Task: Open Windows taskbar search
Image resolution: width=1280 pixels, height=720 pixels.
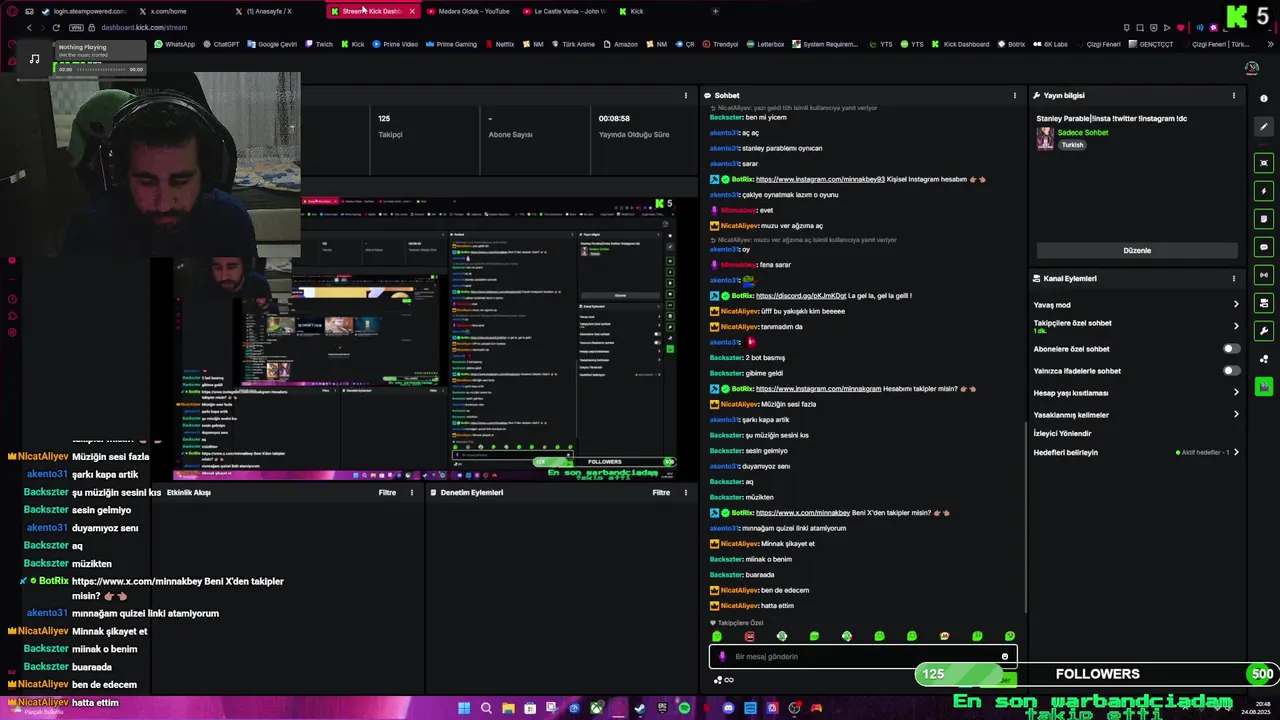Action: (x=486, y=708)
